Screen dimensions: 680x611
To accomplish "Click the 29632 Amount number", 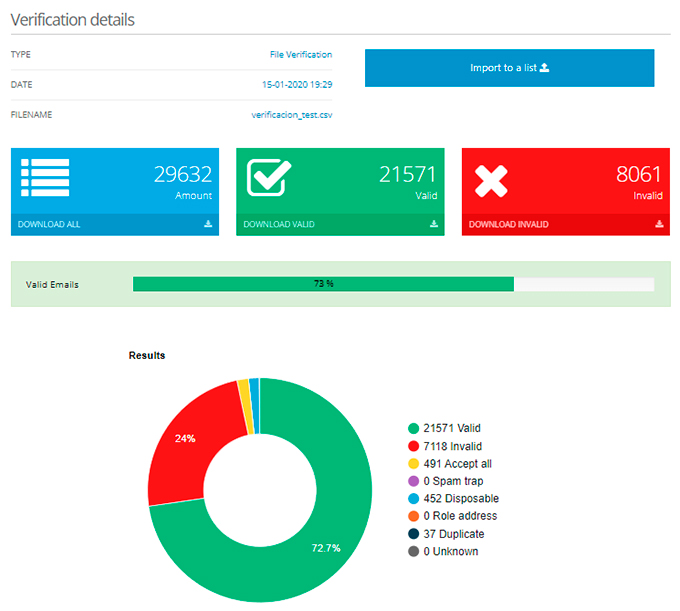I will tap(183, 174).
